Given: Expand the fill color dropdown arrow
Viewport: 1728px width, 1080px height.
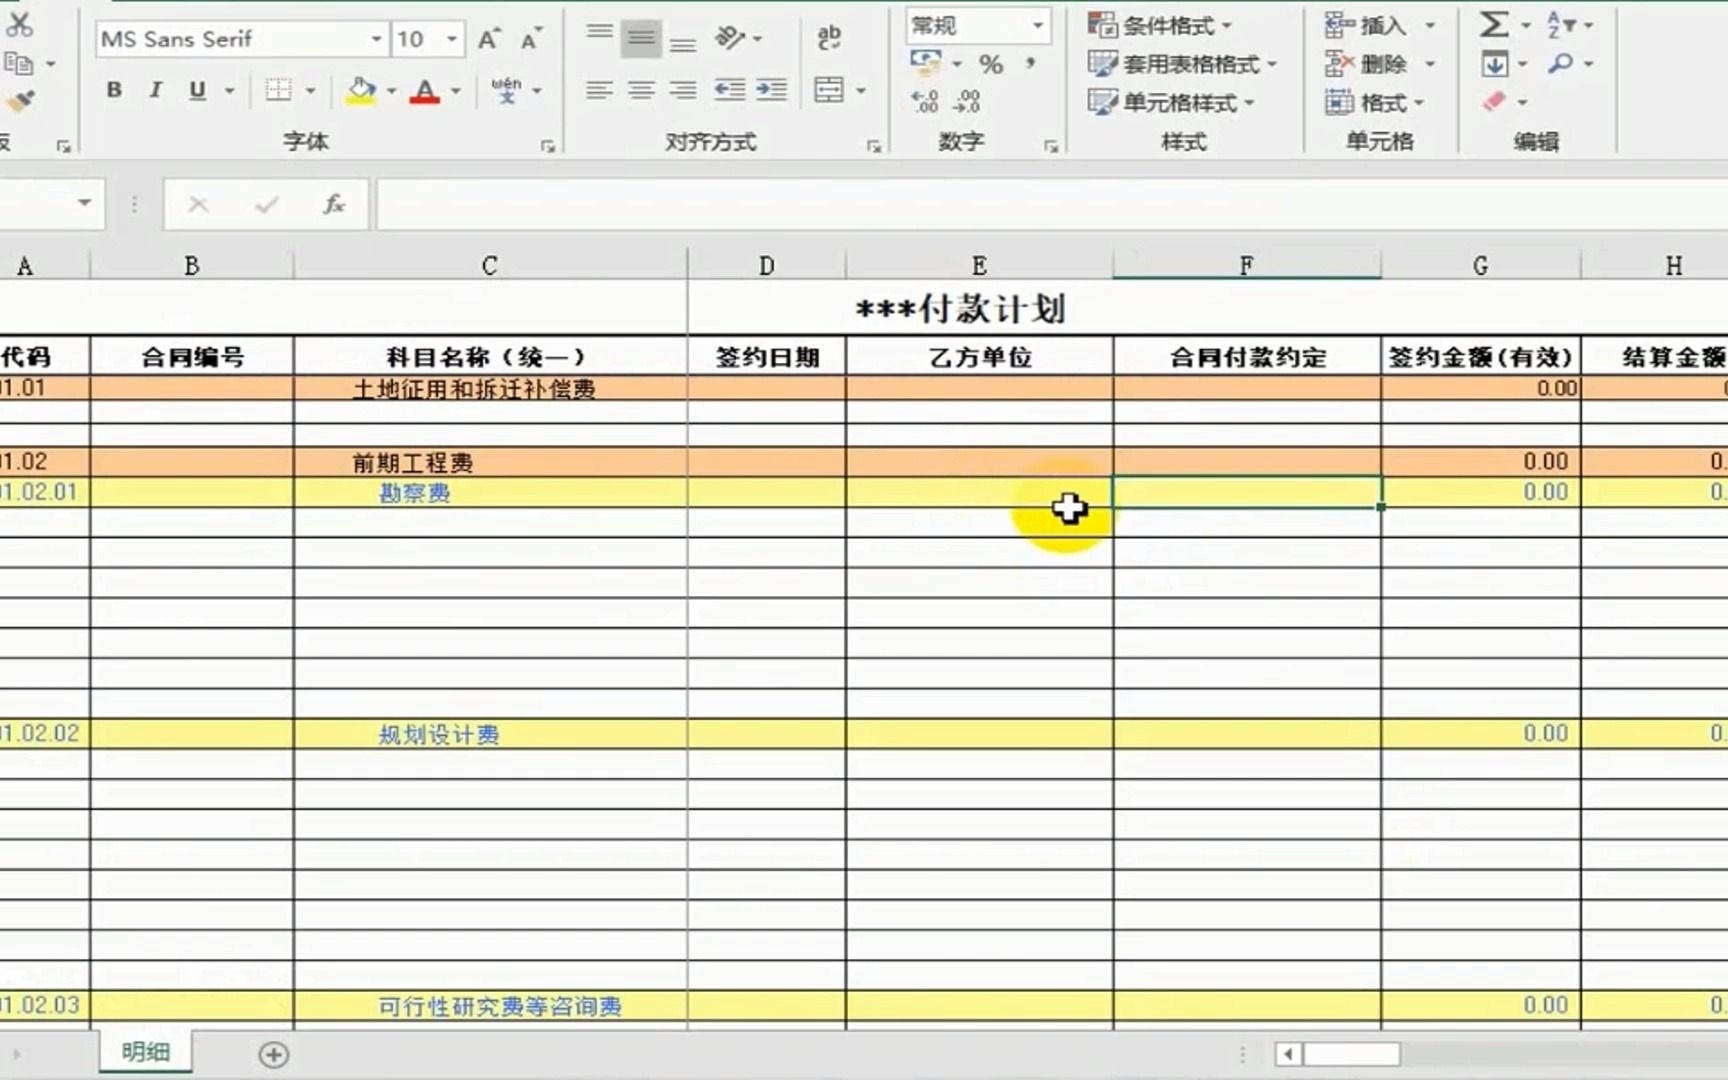Looking at the screenshot, I should point(391,91).
